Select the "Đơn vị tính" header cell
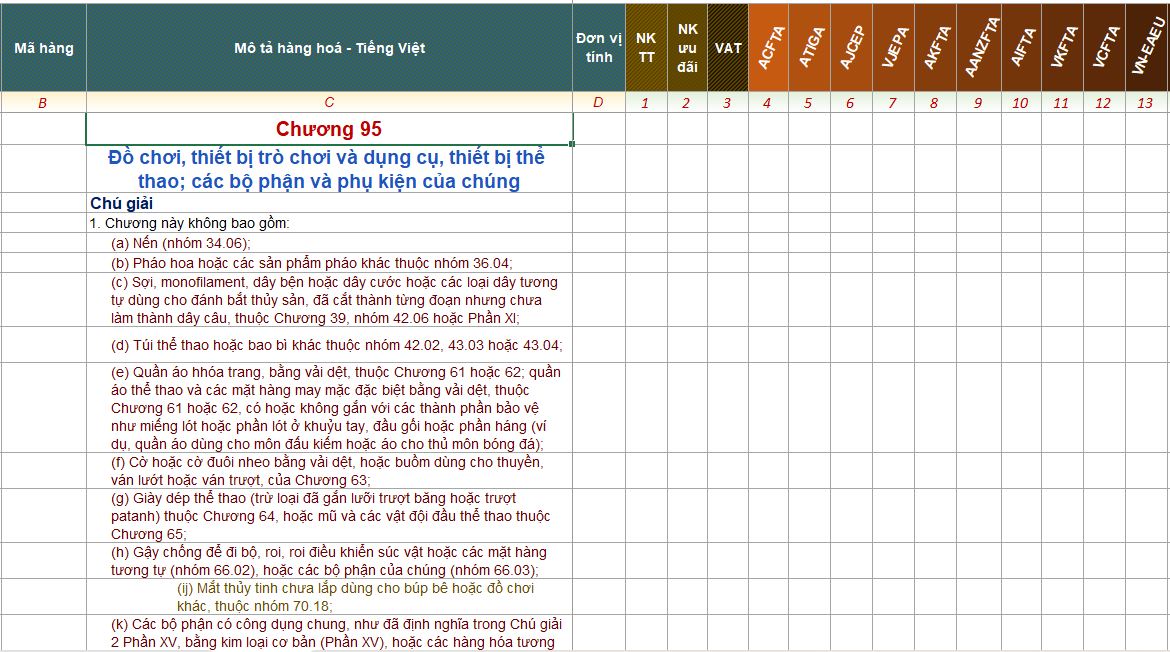 (599, 47)
